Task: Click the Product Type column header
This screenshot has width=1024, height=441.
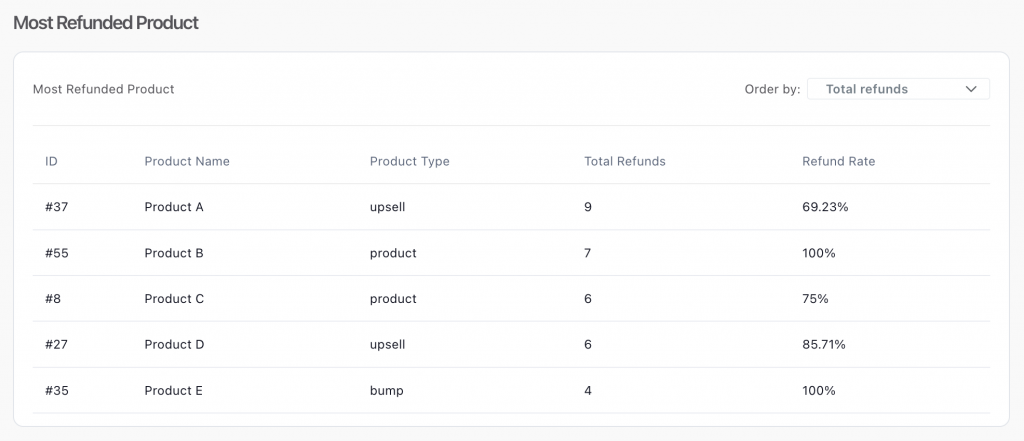Action: [x=409, y=161]
